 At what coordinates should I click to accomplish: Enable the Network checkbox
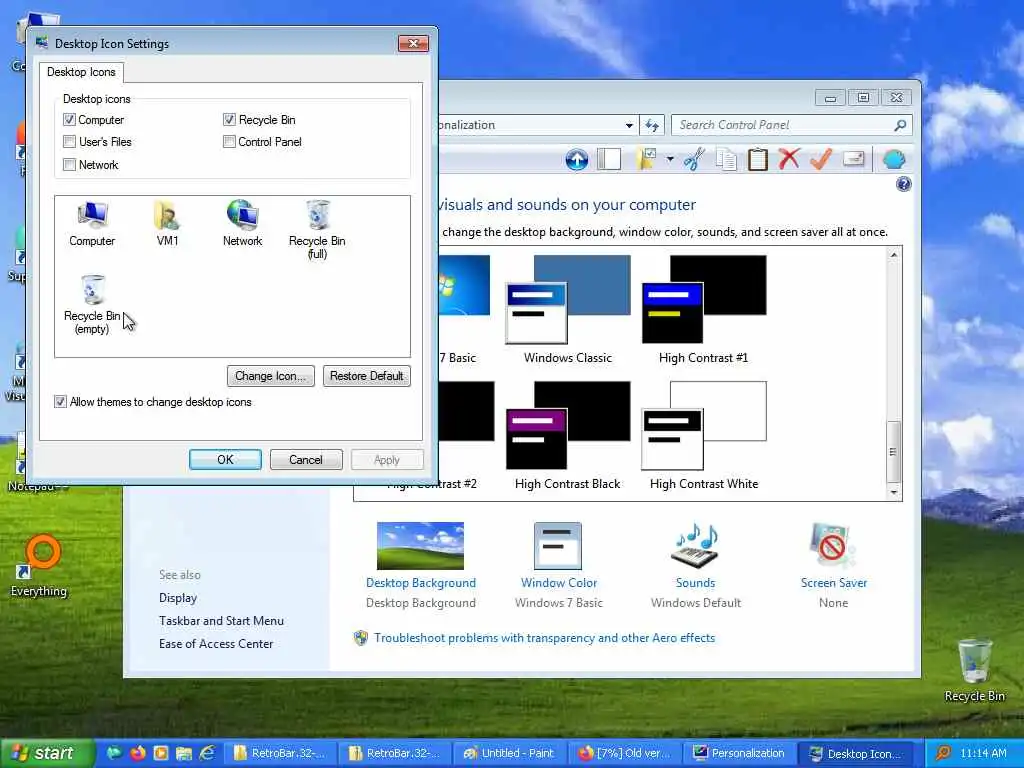coord(69,165)
